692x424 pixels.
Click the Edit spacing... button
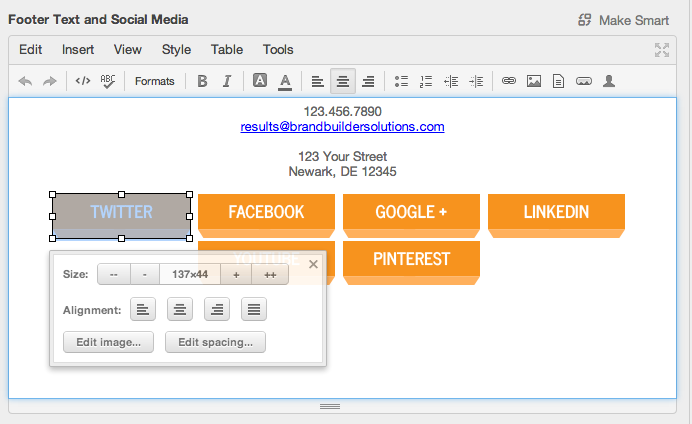coord(215,342)
